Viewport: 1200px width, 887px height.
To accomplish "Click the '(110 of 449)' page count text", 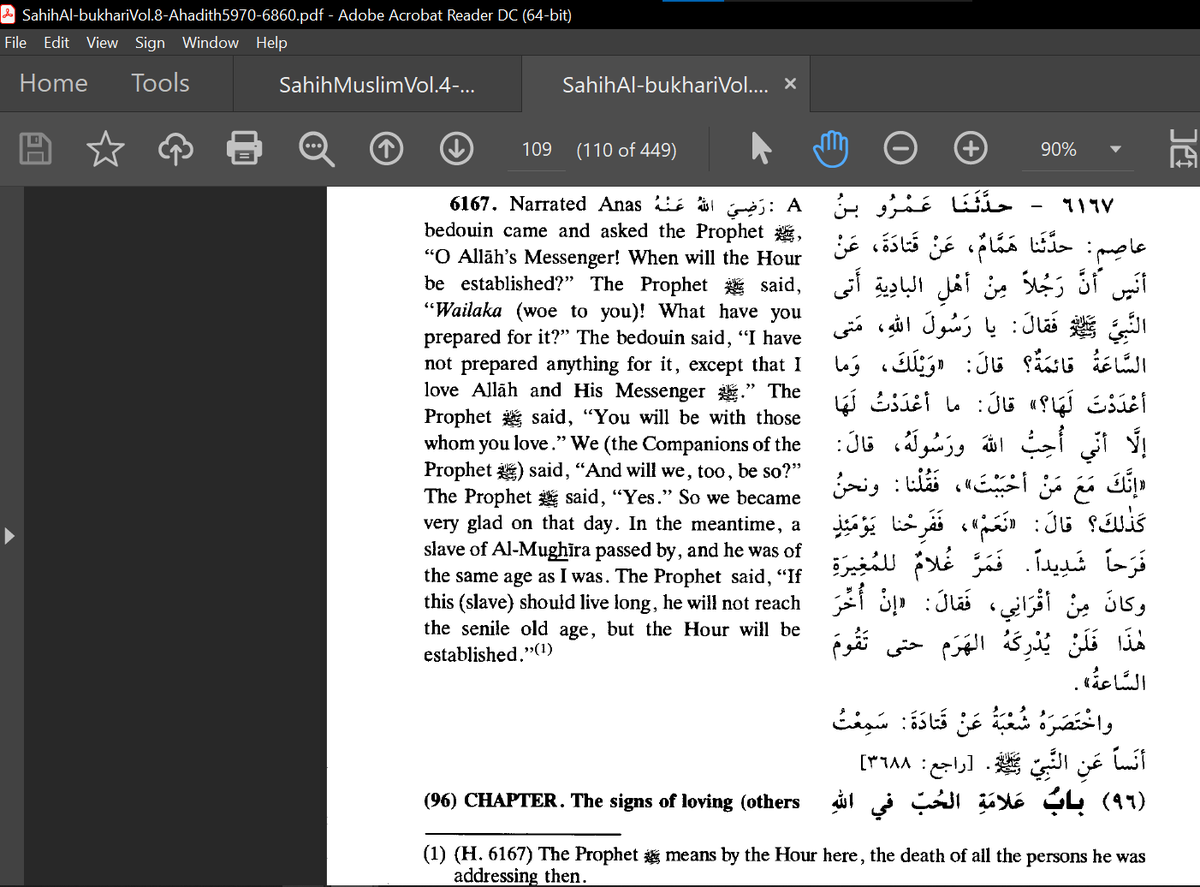I will coord(626,149).
